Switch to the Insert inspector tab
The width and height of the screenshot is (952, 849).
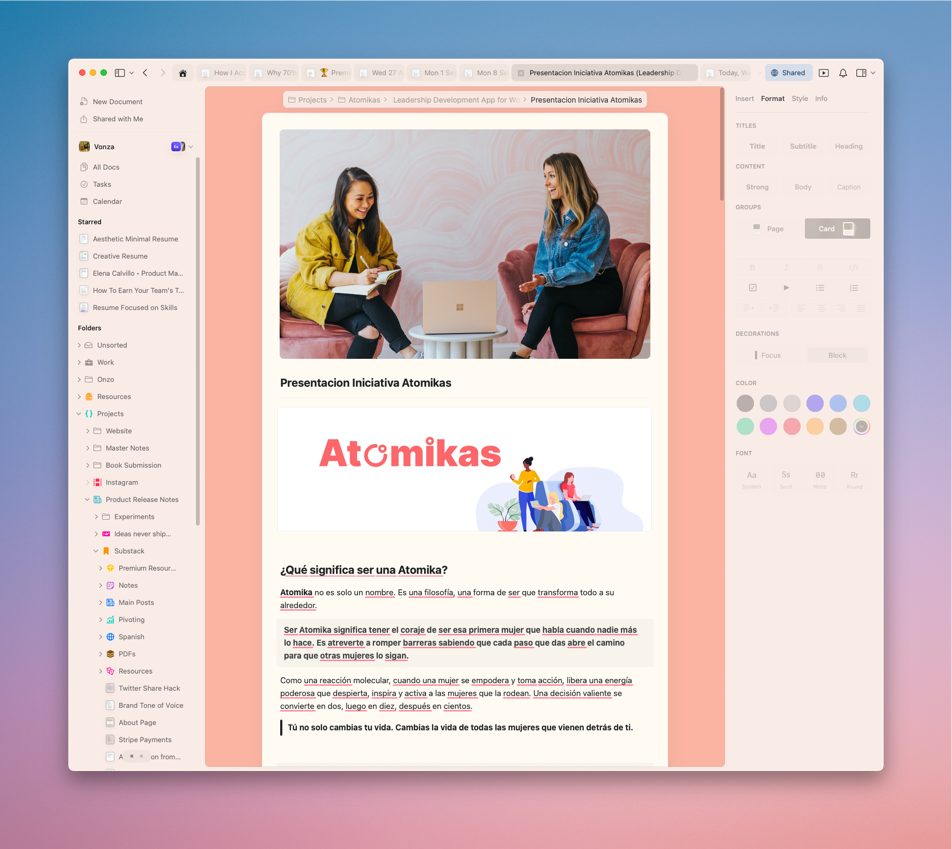[744, 98]
